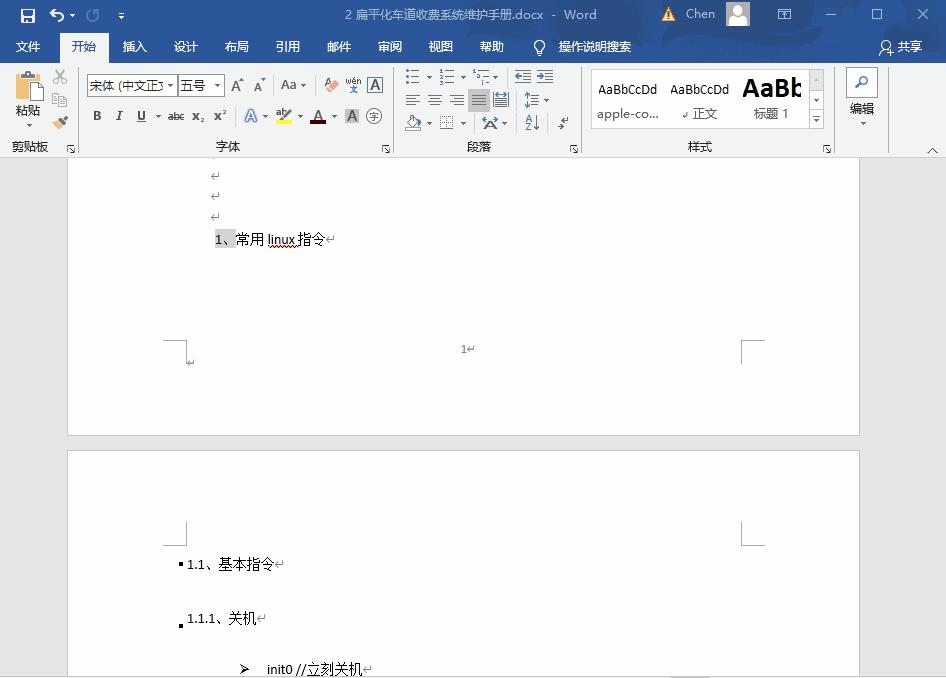946x678 pixels.
Task: Apply superscript formatting
Action: (219, 116)
